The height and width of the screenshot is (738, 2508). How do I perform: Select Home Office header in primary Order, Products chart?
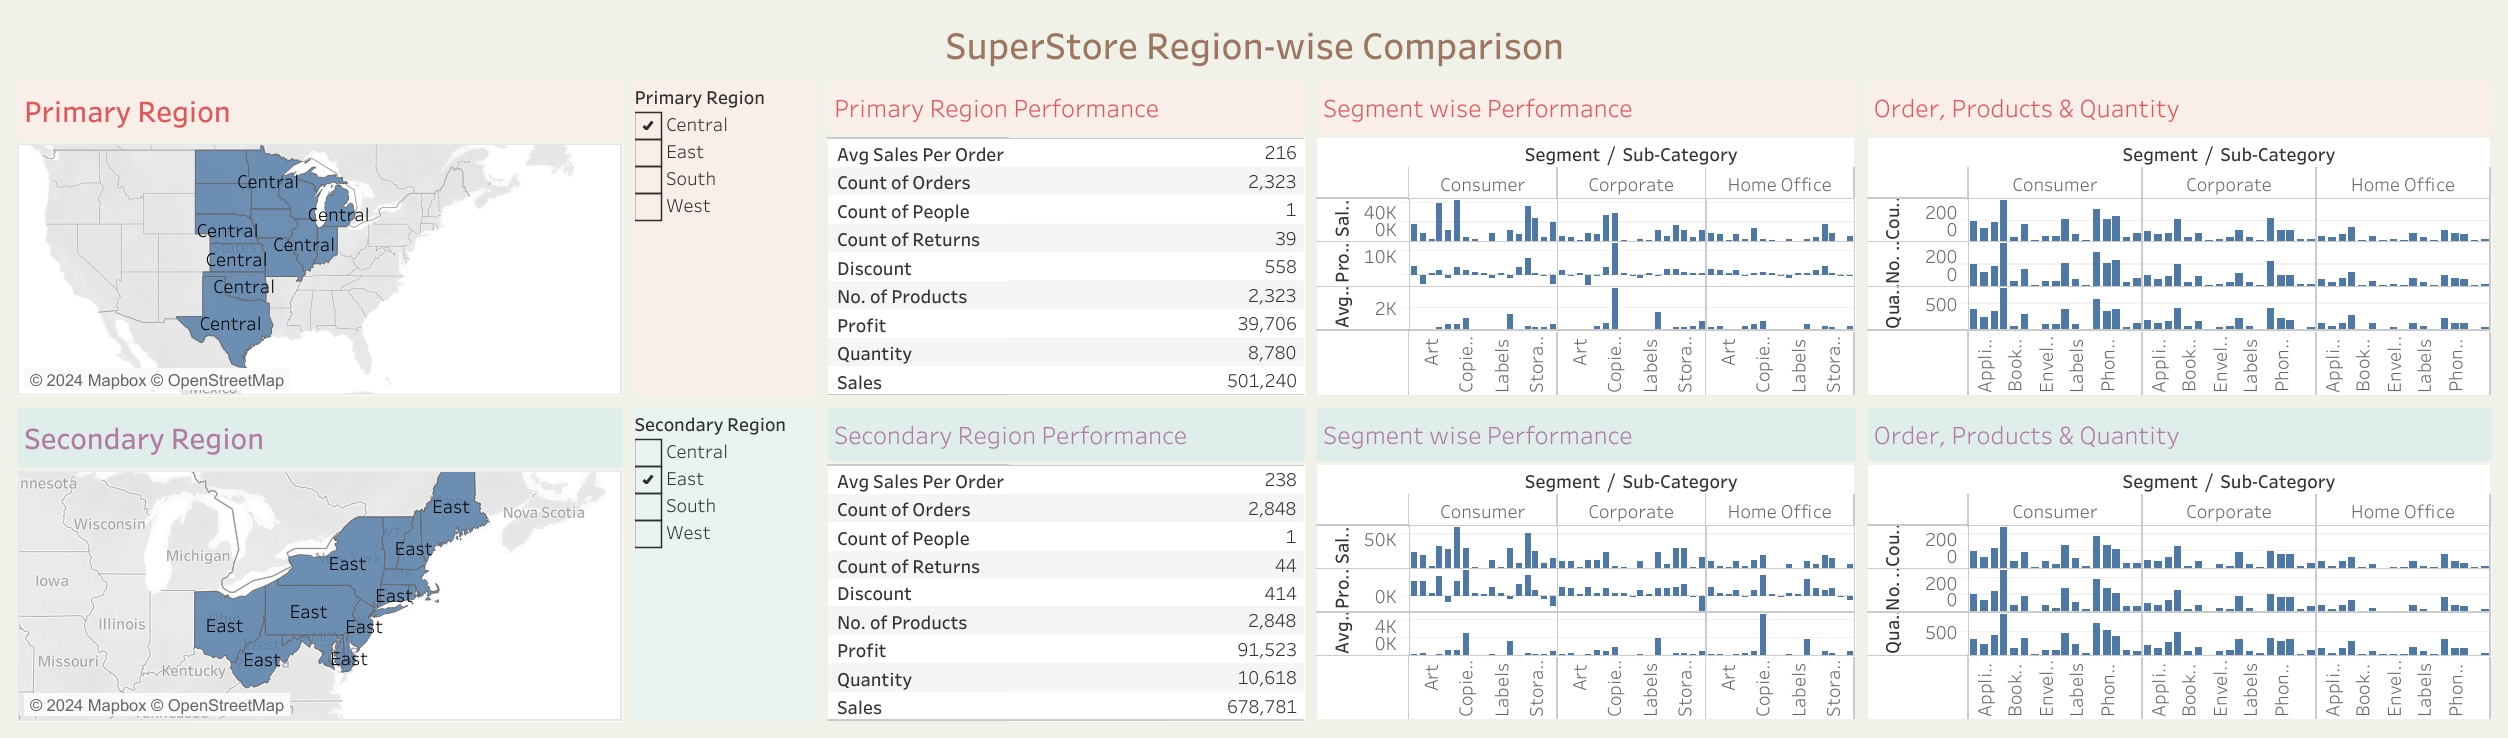pos(2402,185)
